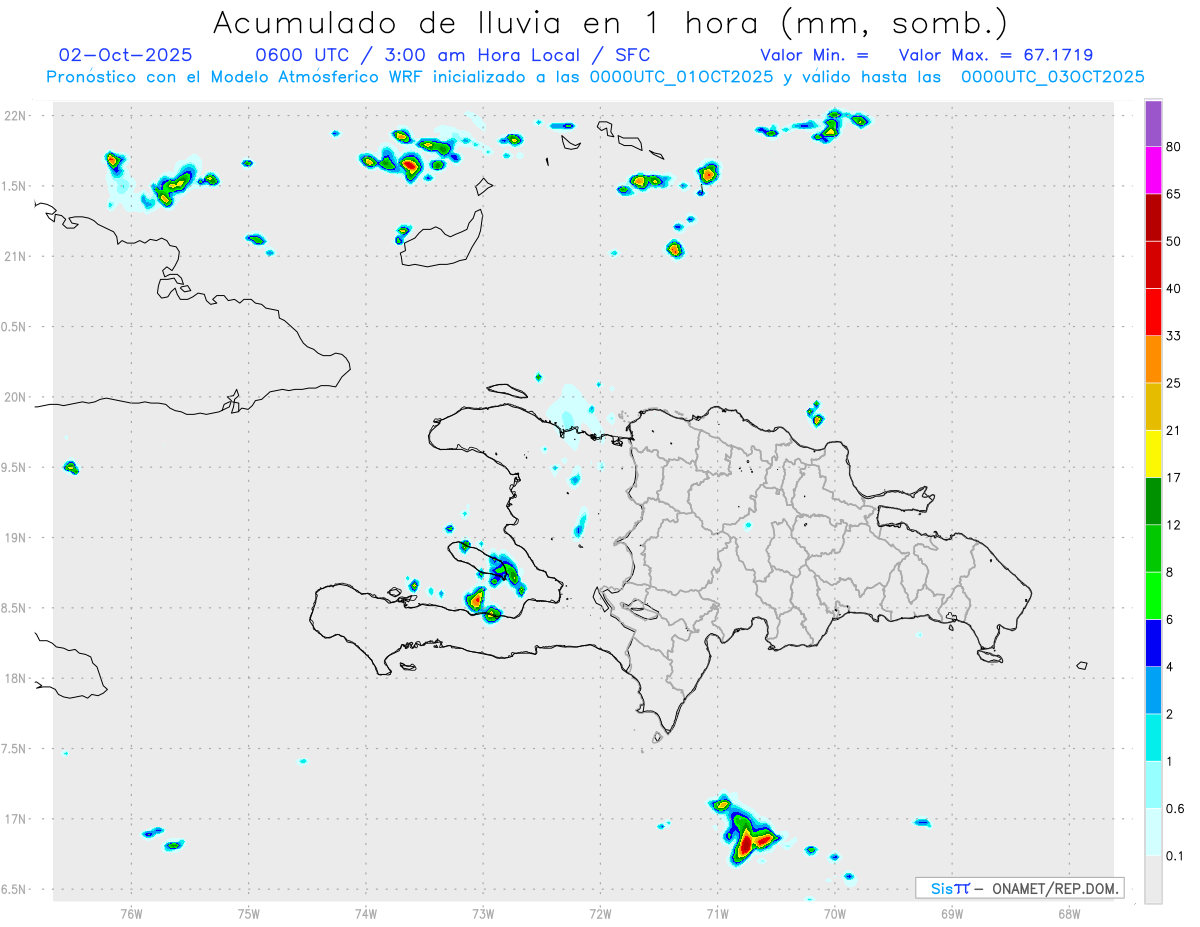Select the dark red swatch between 50 and 65

(1153, 218)
